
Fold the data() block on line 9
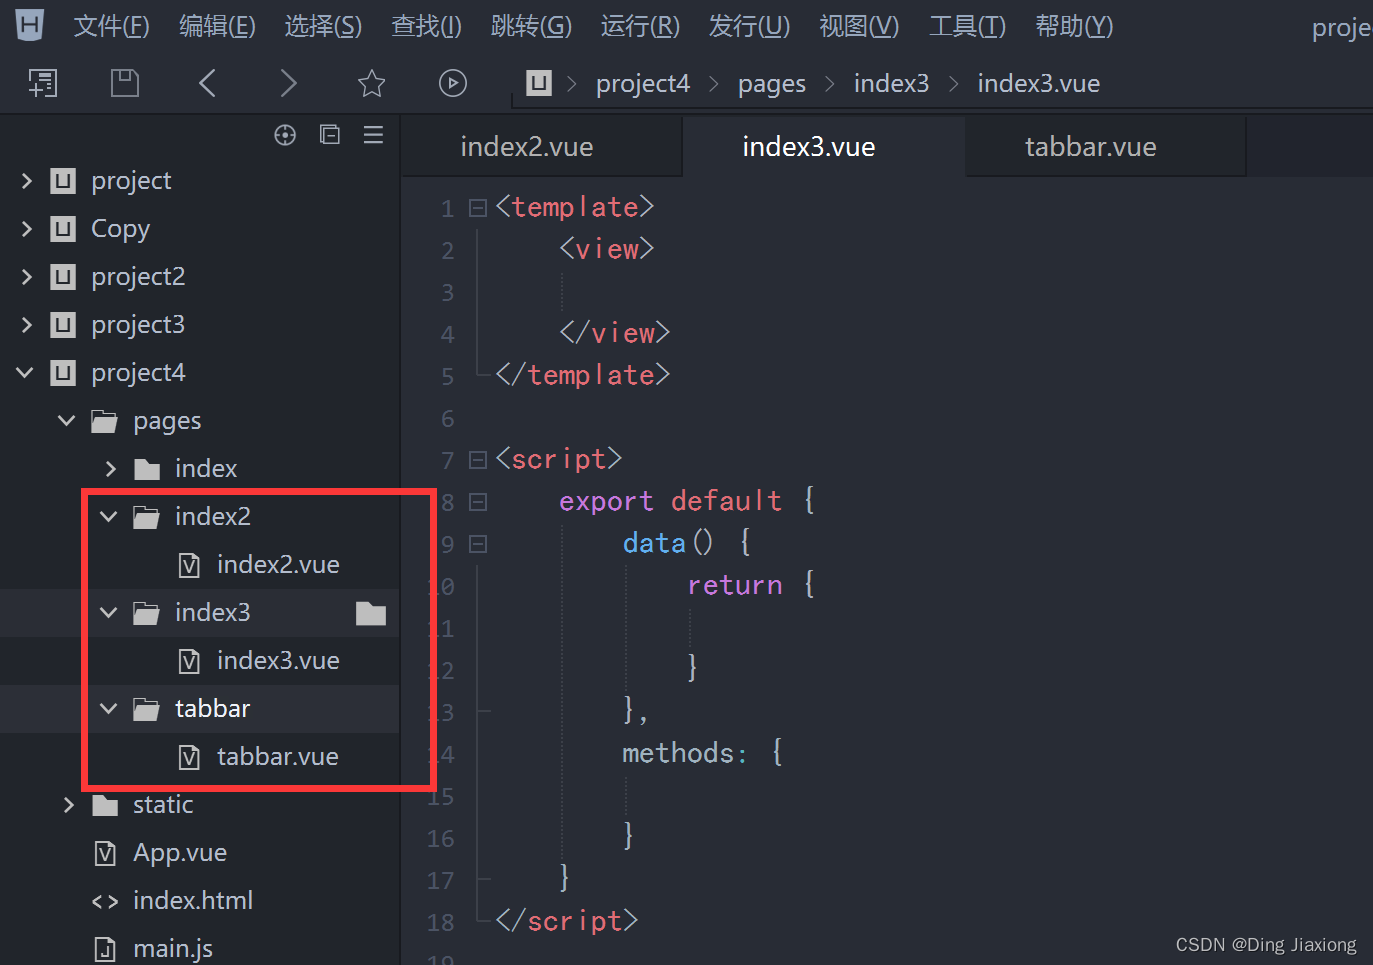tap(478, 544)
